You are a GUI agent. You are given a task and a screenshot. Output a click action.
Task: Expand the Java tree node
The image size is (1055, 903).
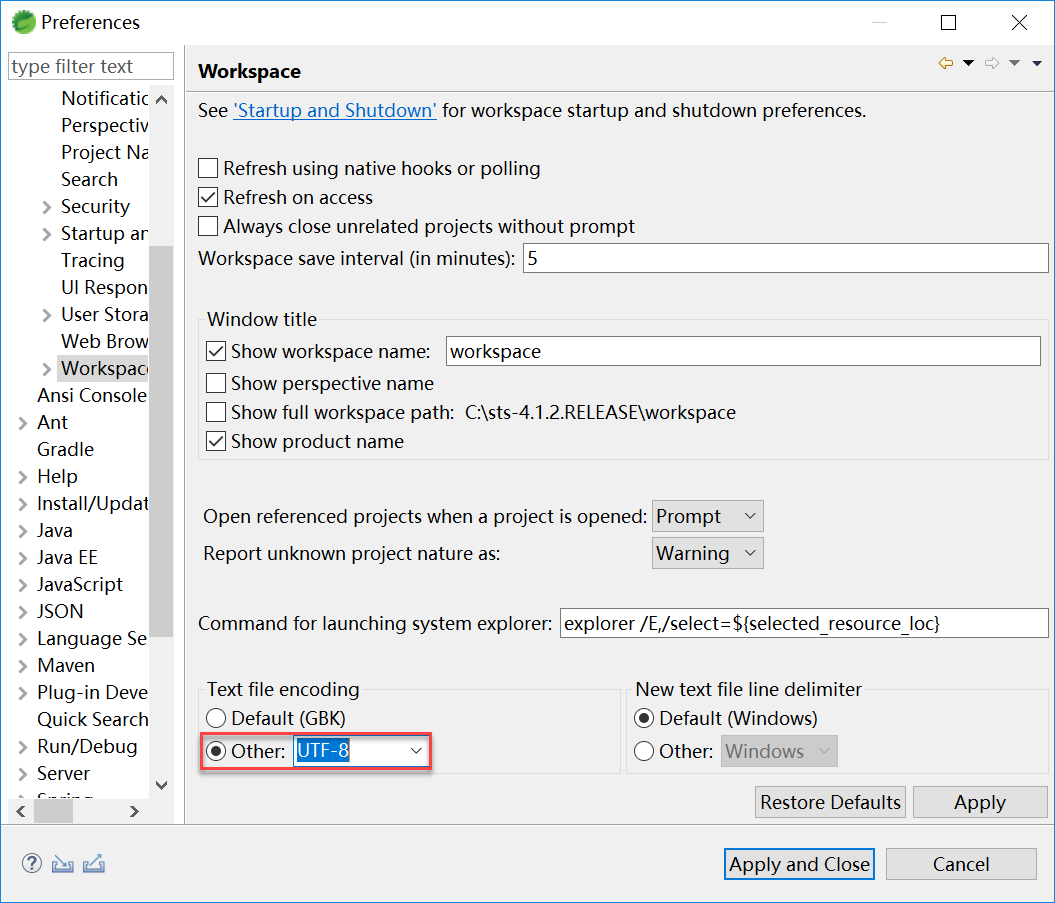[x=23, y=531]
